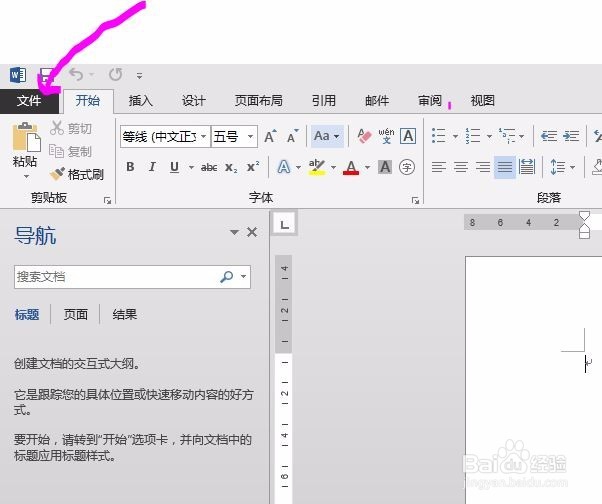Click the 剪切 button
The image size is (602, 504).
tap(71, 128)
